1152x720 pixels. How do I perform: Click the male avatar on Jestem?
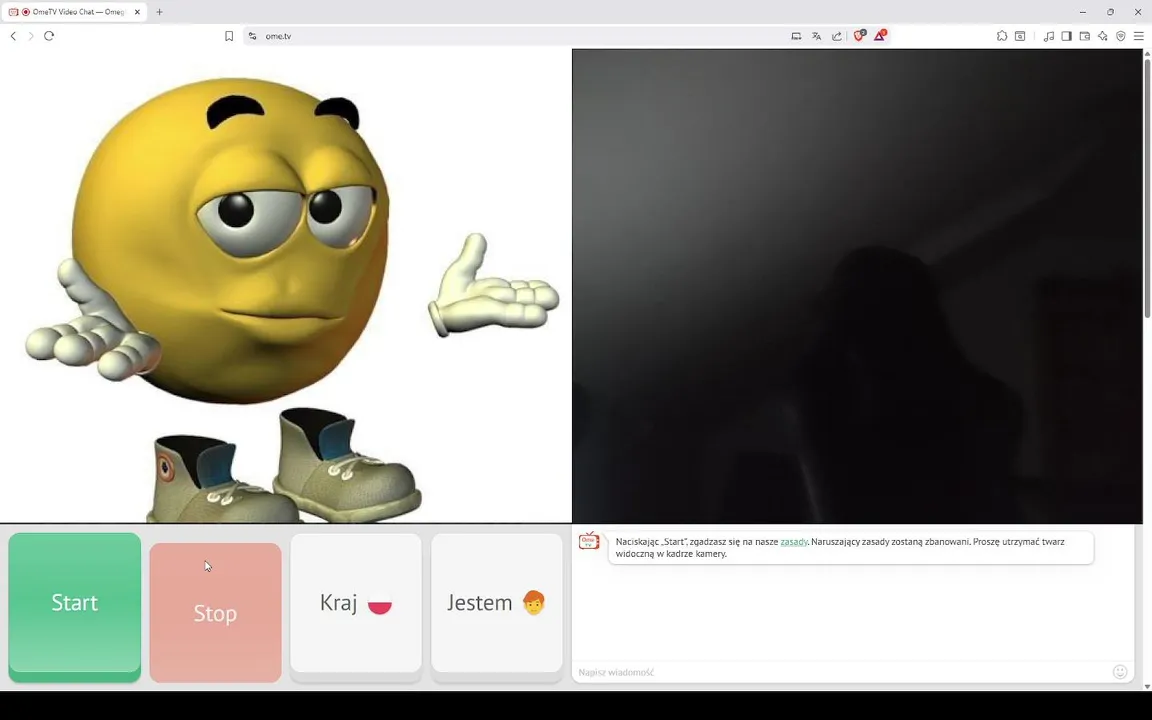click(534, 602)
